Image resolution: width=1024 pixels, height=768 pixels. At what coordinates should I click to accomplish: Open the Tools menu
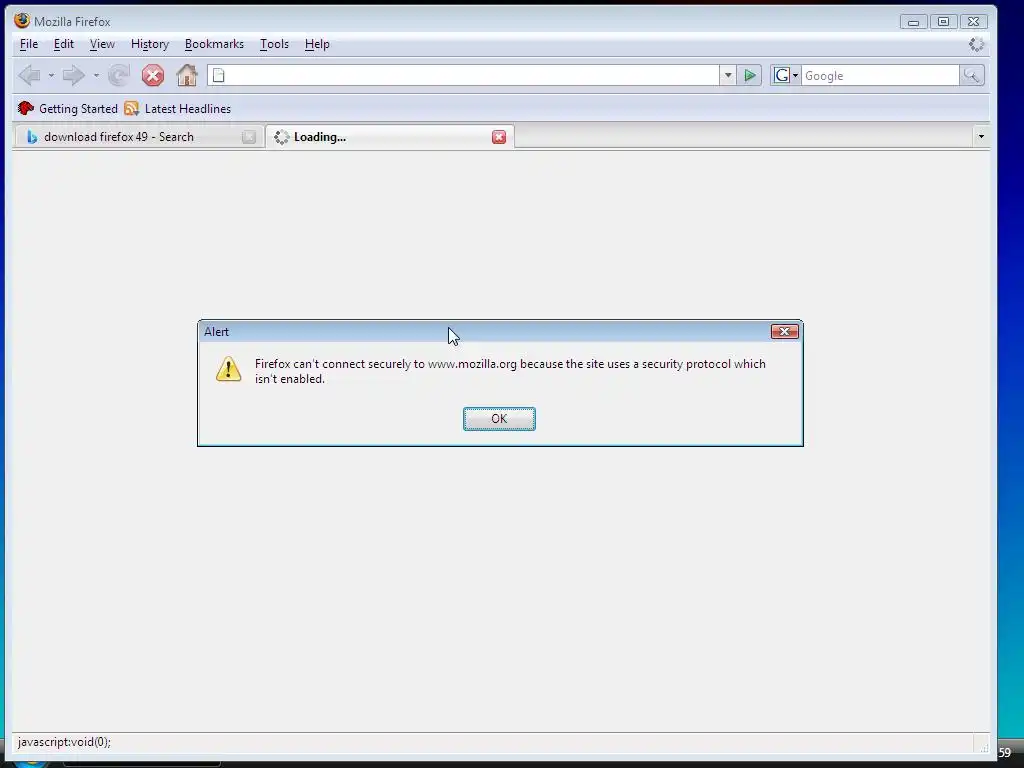pos(274,44)
